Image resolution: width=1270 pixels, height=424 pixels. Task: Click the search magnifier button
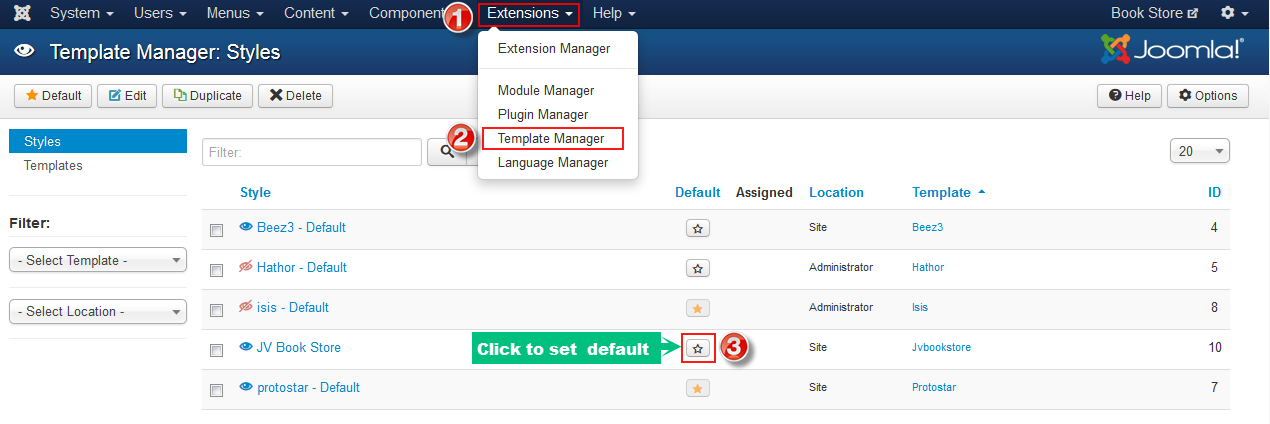[x=446, y=152]
